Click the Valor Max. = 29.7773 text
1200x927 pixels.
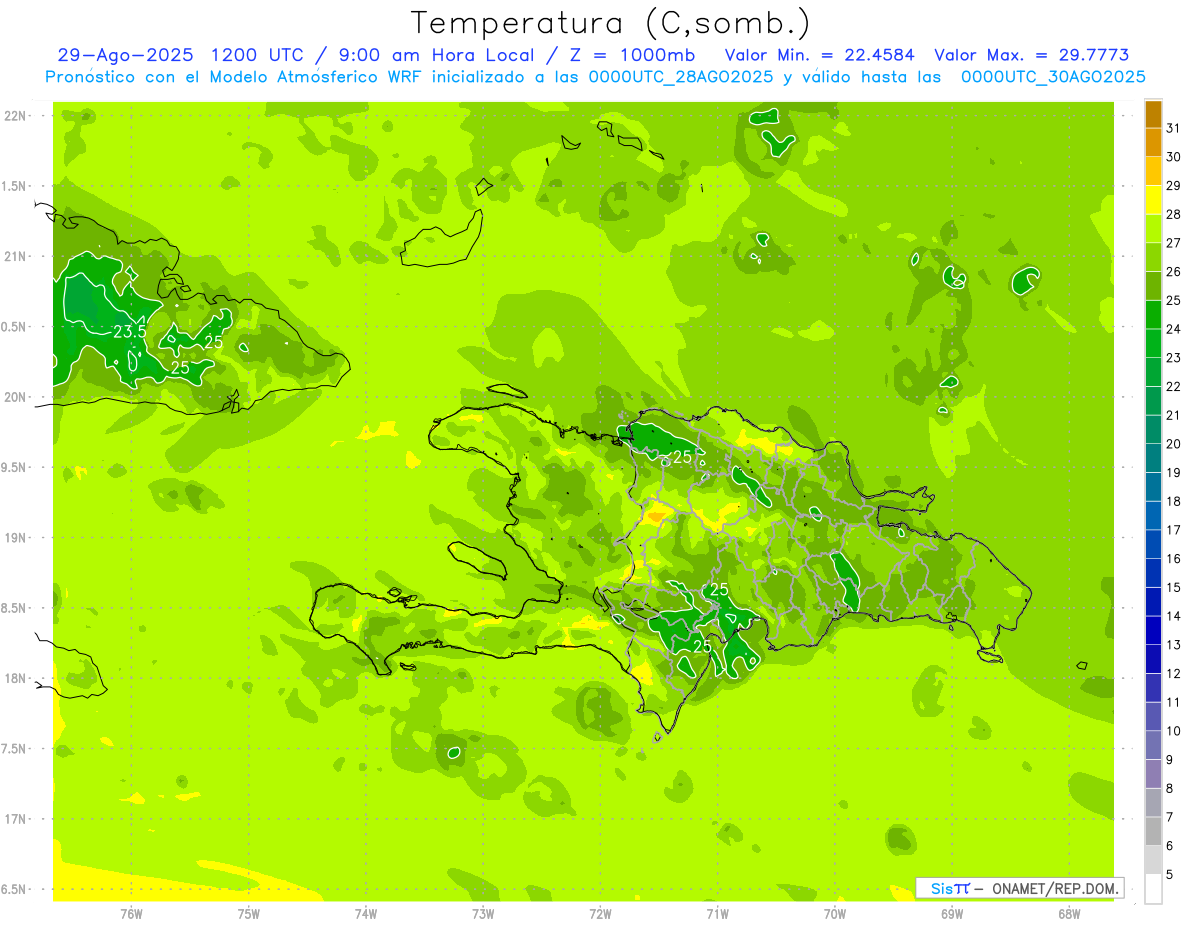pyautogui.click(x=1031, y=55)
